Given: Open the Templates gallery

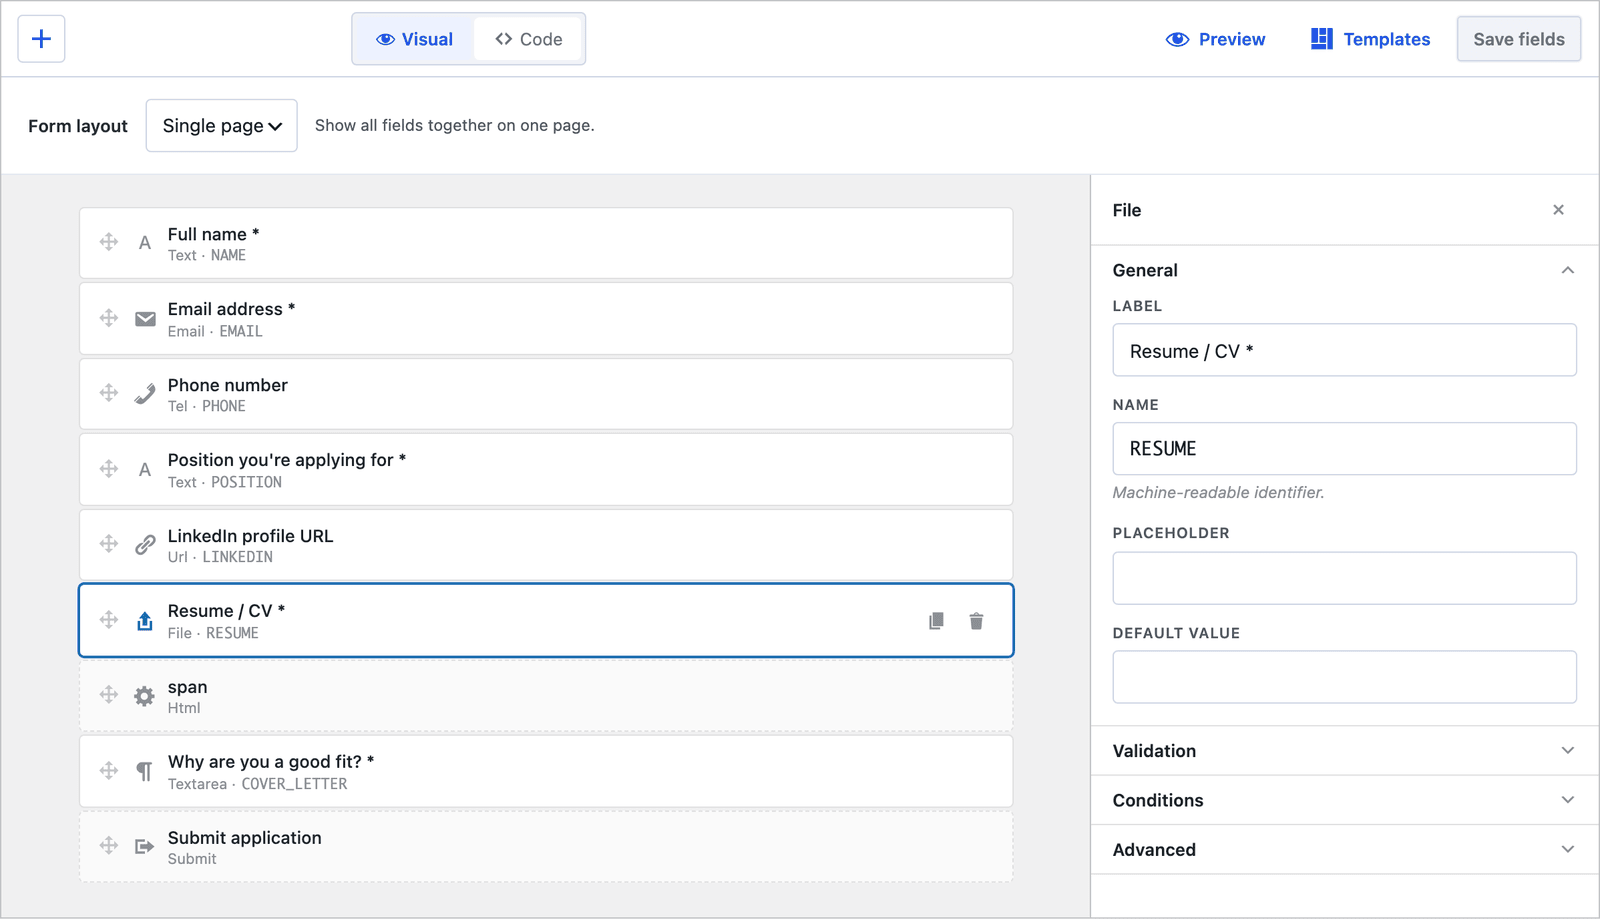Looking at the screenshot, I should coord(1370,39).
